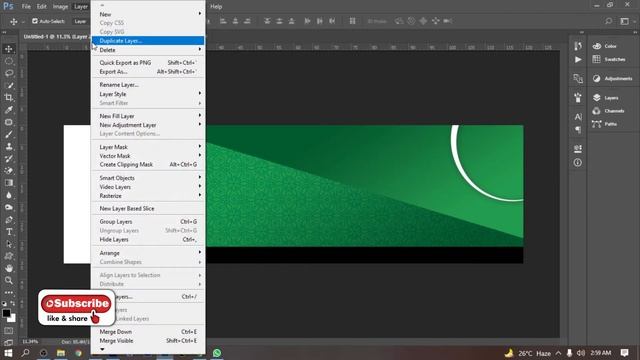Choose Create Clipping Mask
The width and height of the screenshot is (640, 360).
[148, 164]
